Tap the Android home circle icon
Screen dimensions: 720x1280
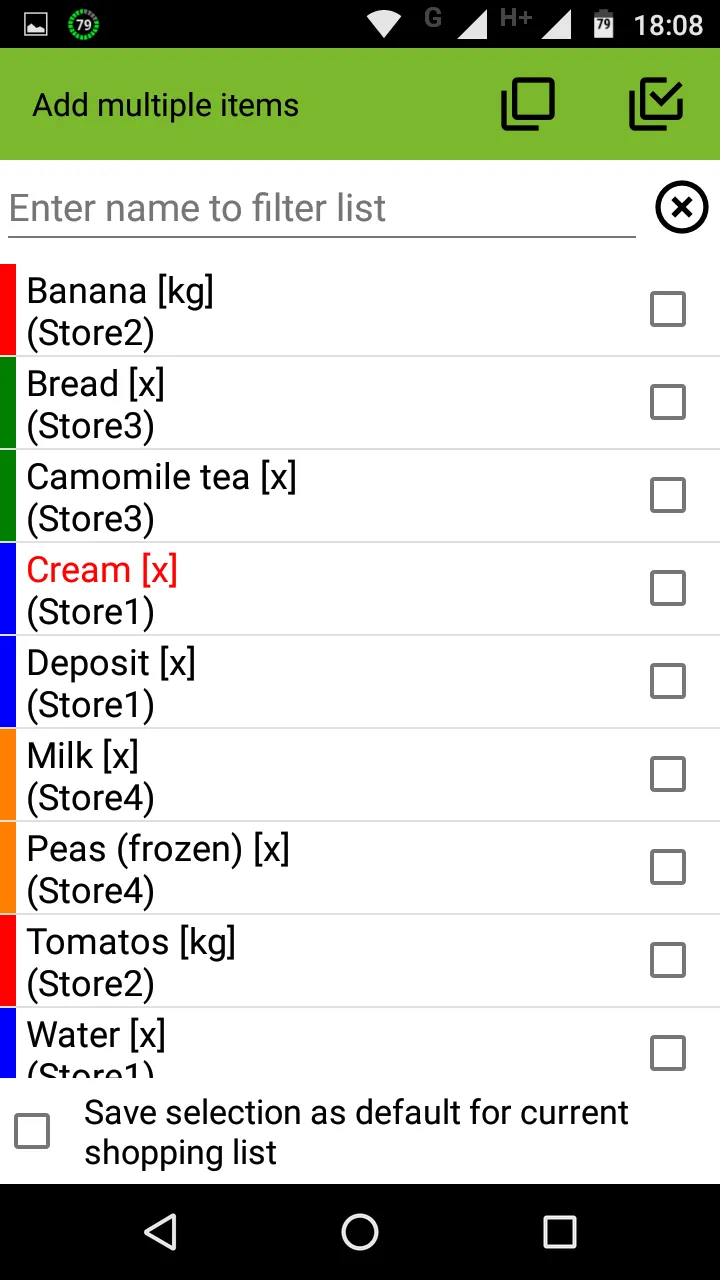pos(360,1232)
